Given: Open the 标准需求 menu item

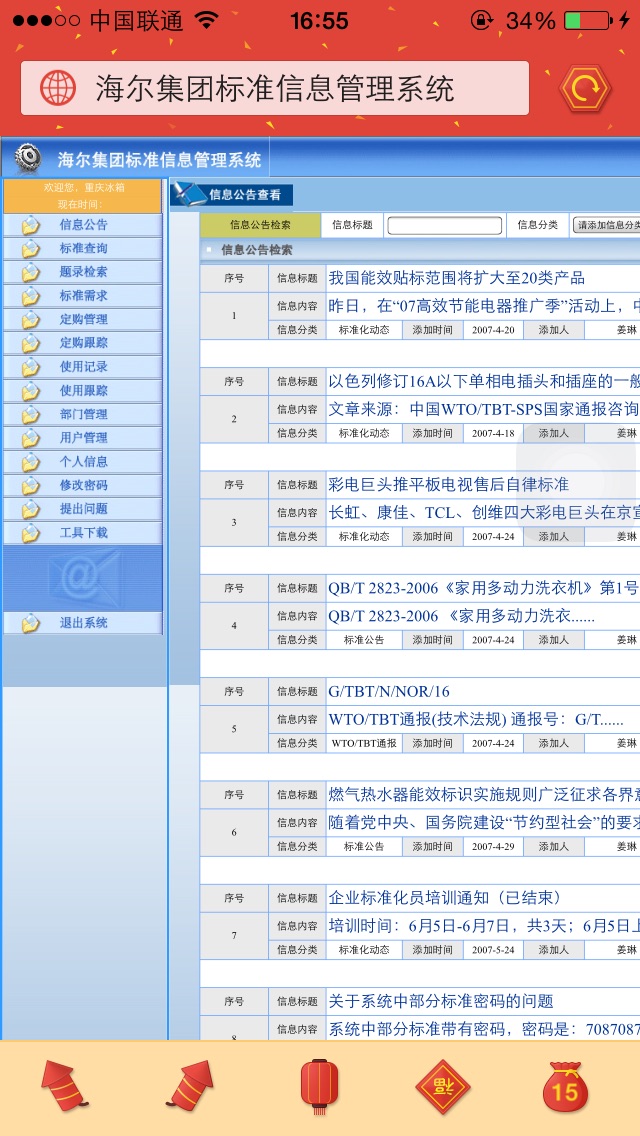Looking at the screenshot, I should pyautogui.click(x=83, y=296).
